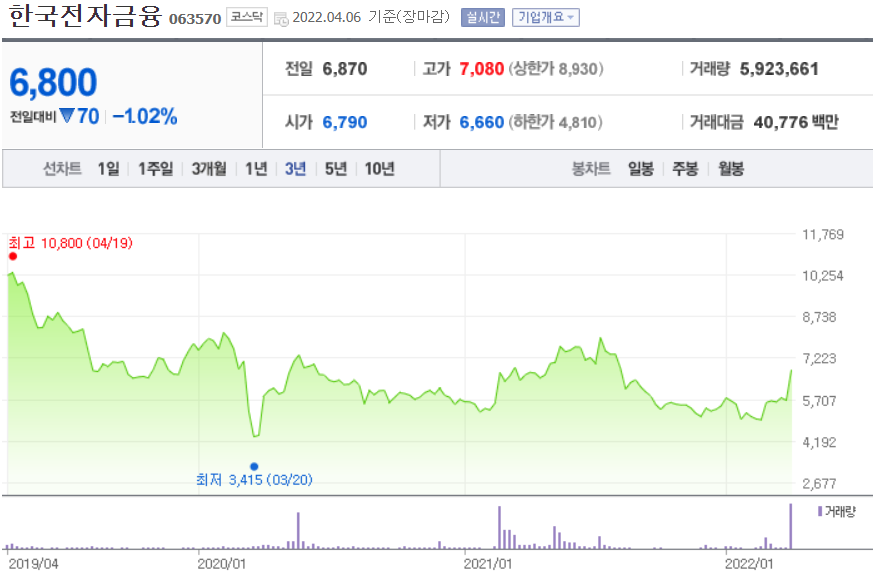The width and height of the screenshot is (873, 583).
Task: Click the 최고 10,800 (04/19) label
Action: [x=71, y=243]
